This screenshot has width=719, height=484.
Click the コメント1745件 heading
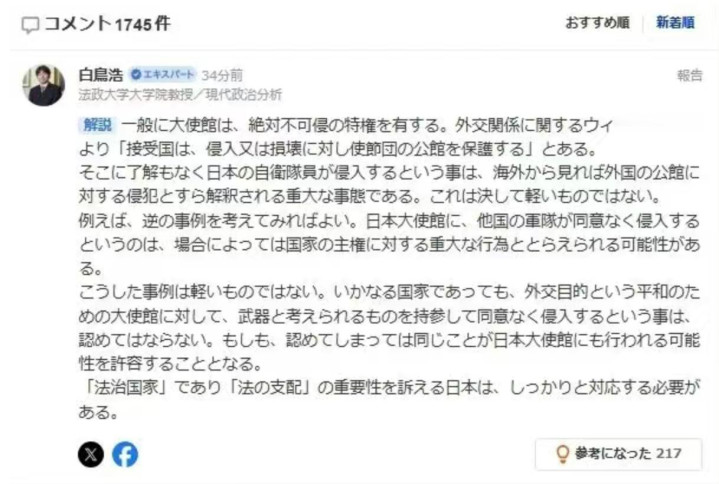[107, 24]
